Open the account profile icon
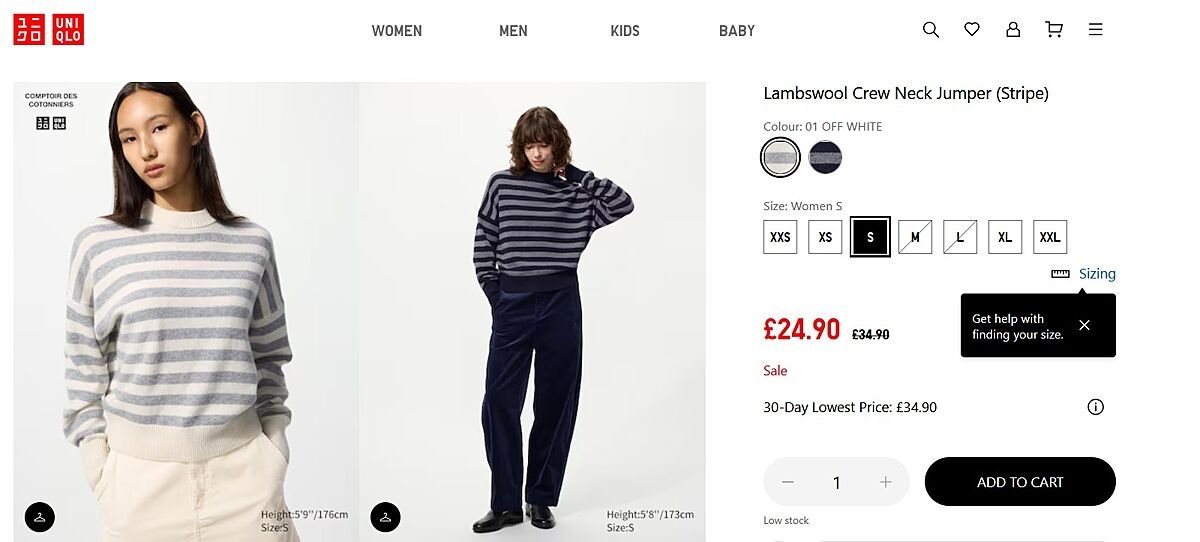This screenshot has height=542, width=1200. coord(1013,30)
